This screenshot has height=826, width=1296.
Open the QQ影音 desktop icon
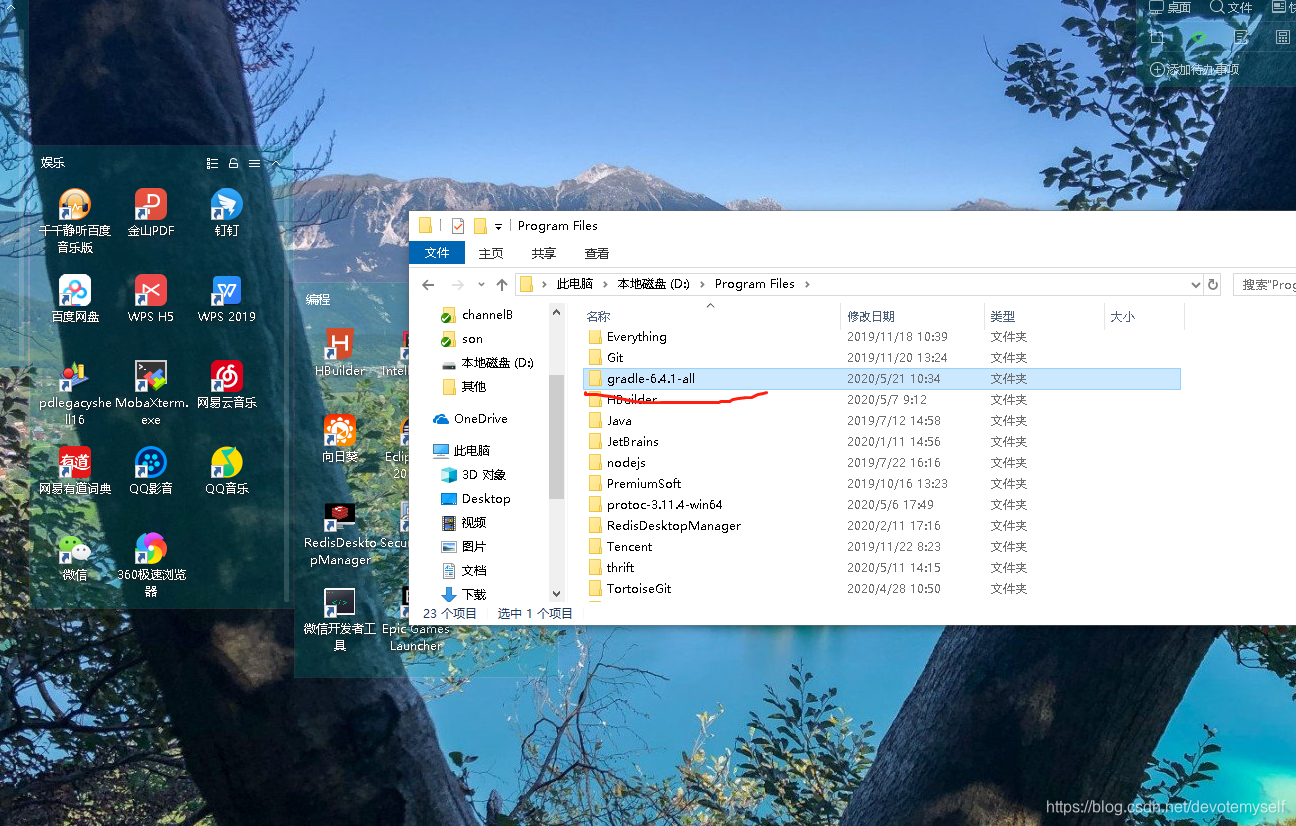pos(151,472)
